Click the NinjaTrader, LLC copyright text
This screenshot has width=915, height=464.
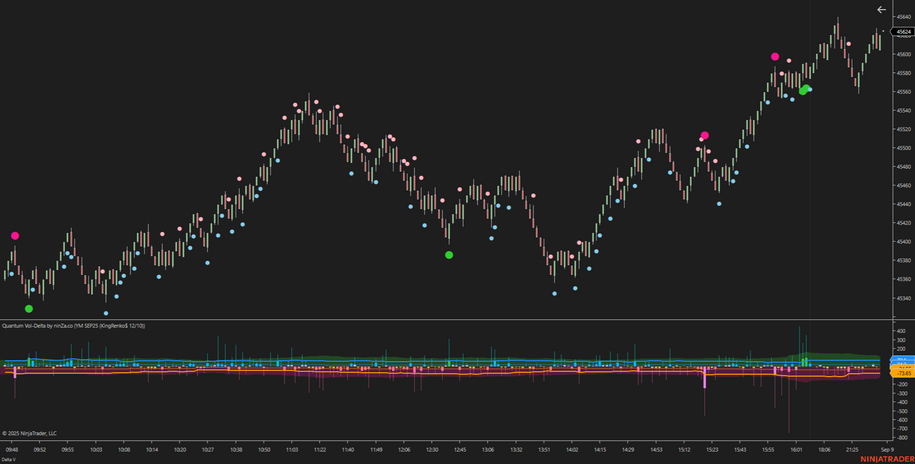point(30,433)
